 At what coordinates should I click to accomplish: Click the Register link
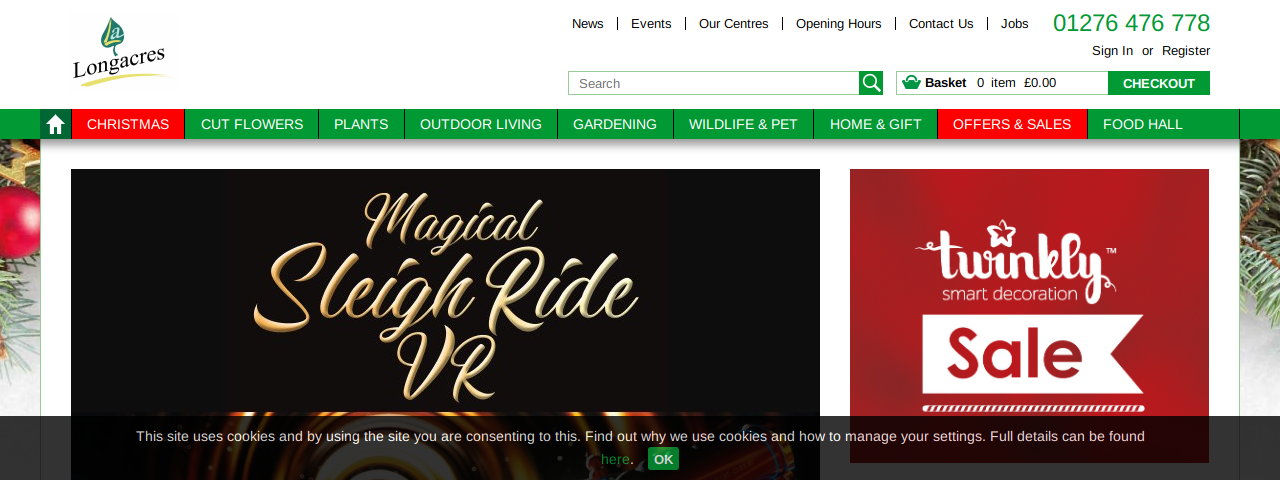(x=1186, y=51)
